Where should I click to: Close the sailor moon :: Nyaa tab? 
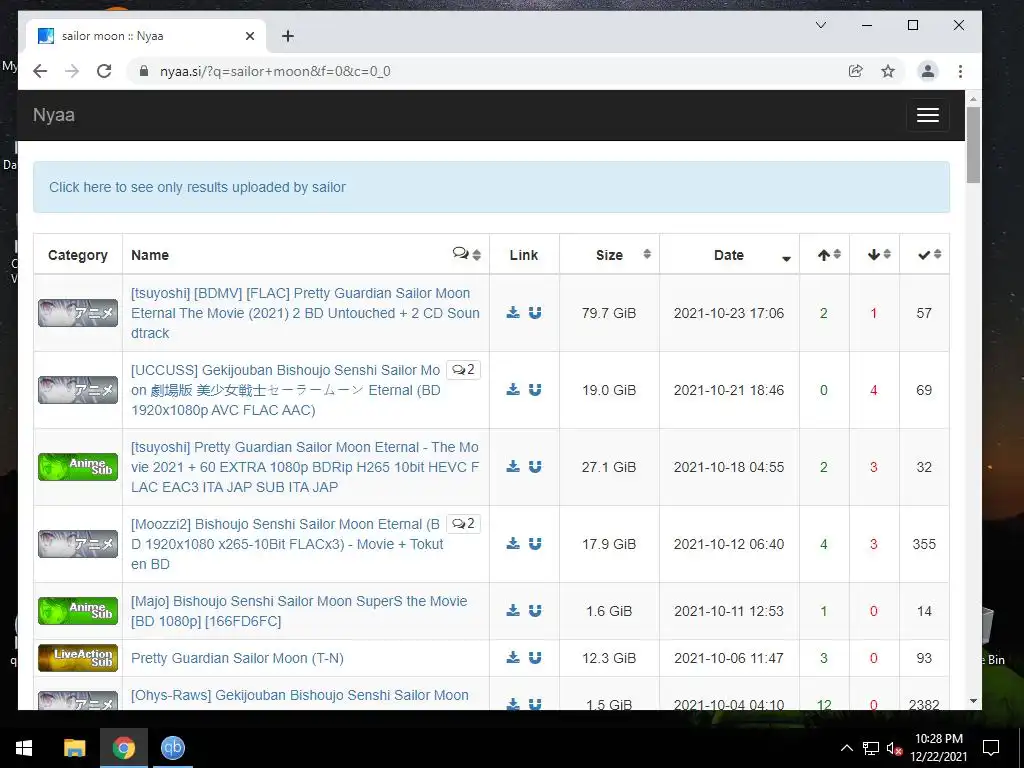(249, 36)
